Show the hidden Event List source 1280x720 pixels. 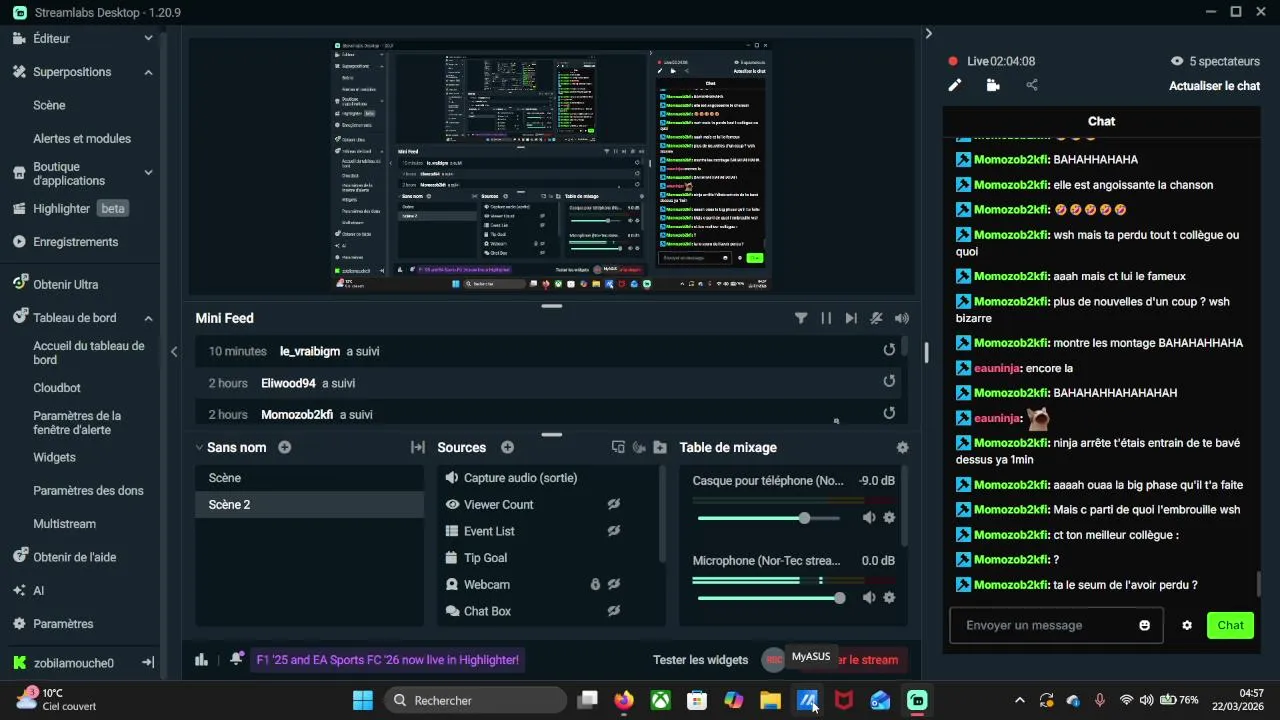point(614,531)
